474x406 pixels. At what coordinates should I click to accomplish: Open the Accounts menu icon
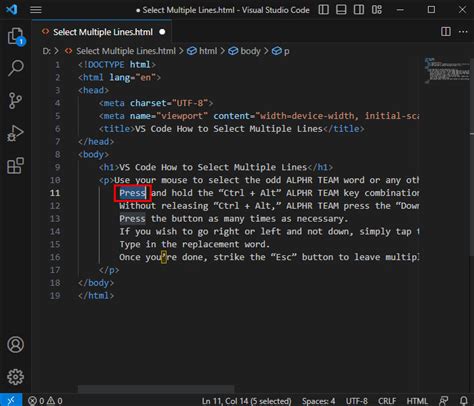(x=15, y=344)
